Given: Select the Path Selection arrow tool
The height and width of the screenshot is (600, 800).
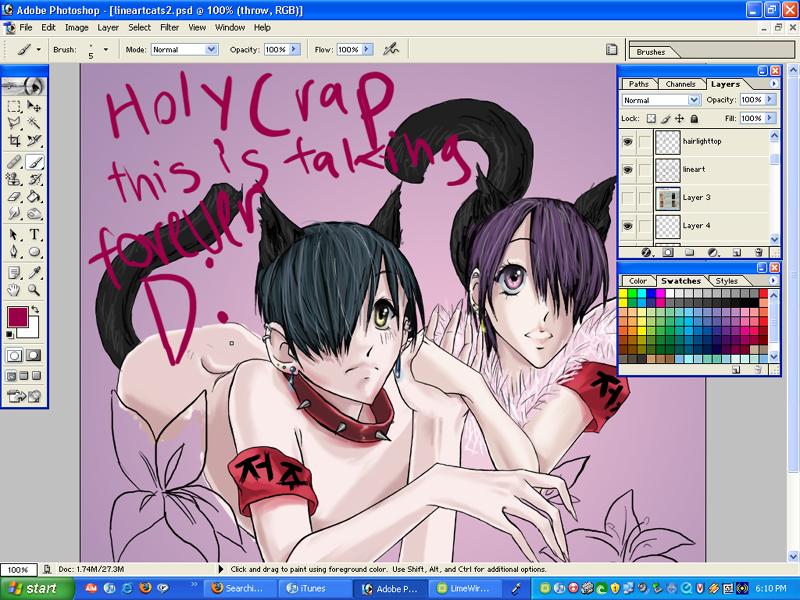Looking at the screenshot, I should tap(14, 235).
